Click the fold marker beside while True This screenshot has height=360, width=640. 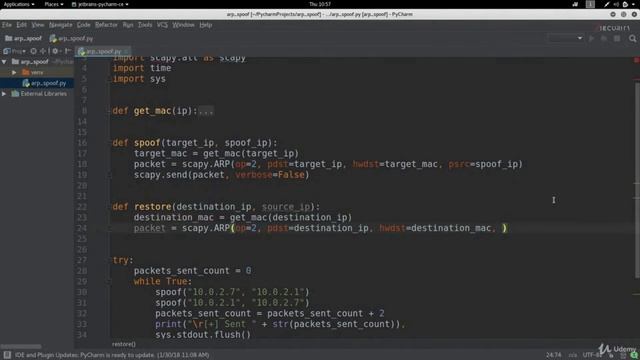109,281
